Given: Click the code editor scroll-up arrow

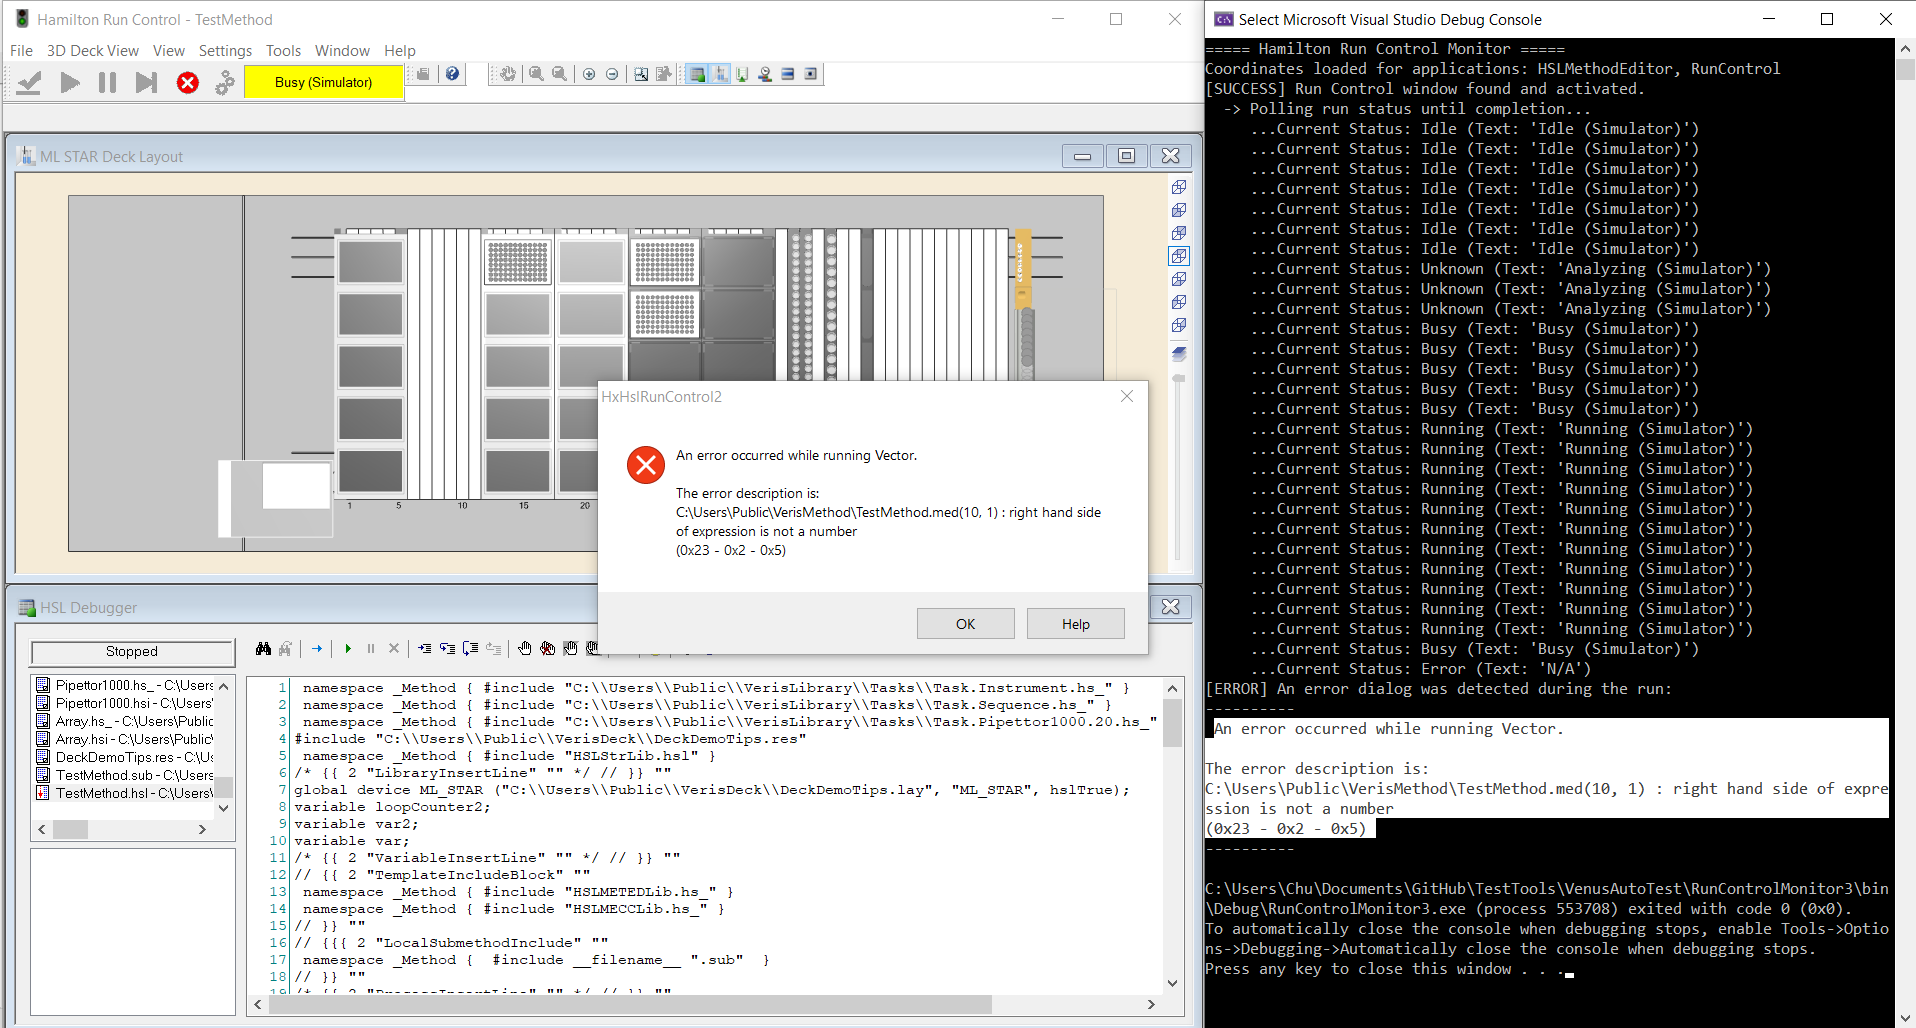Looking at the screenshot, I should click(1172, 688).
